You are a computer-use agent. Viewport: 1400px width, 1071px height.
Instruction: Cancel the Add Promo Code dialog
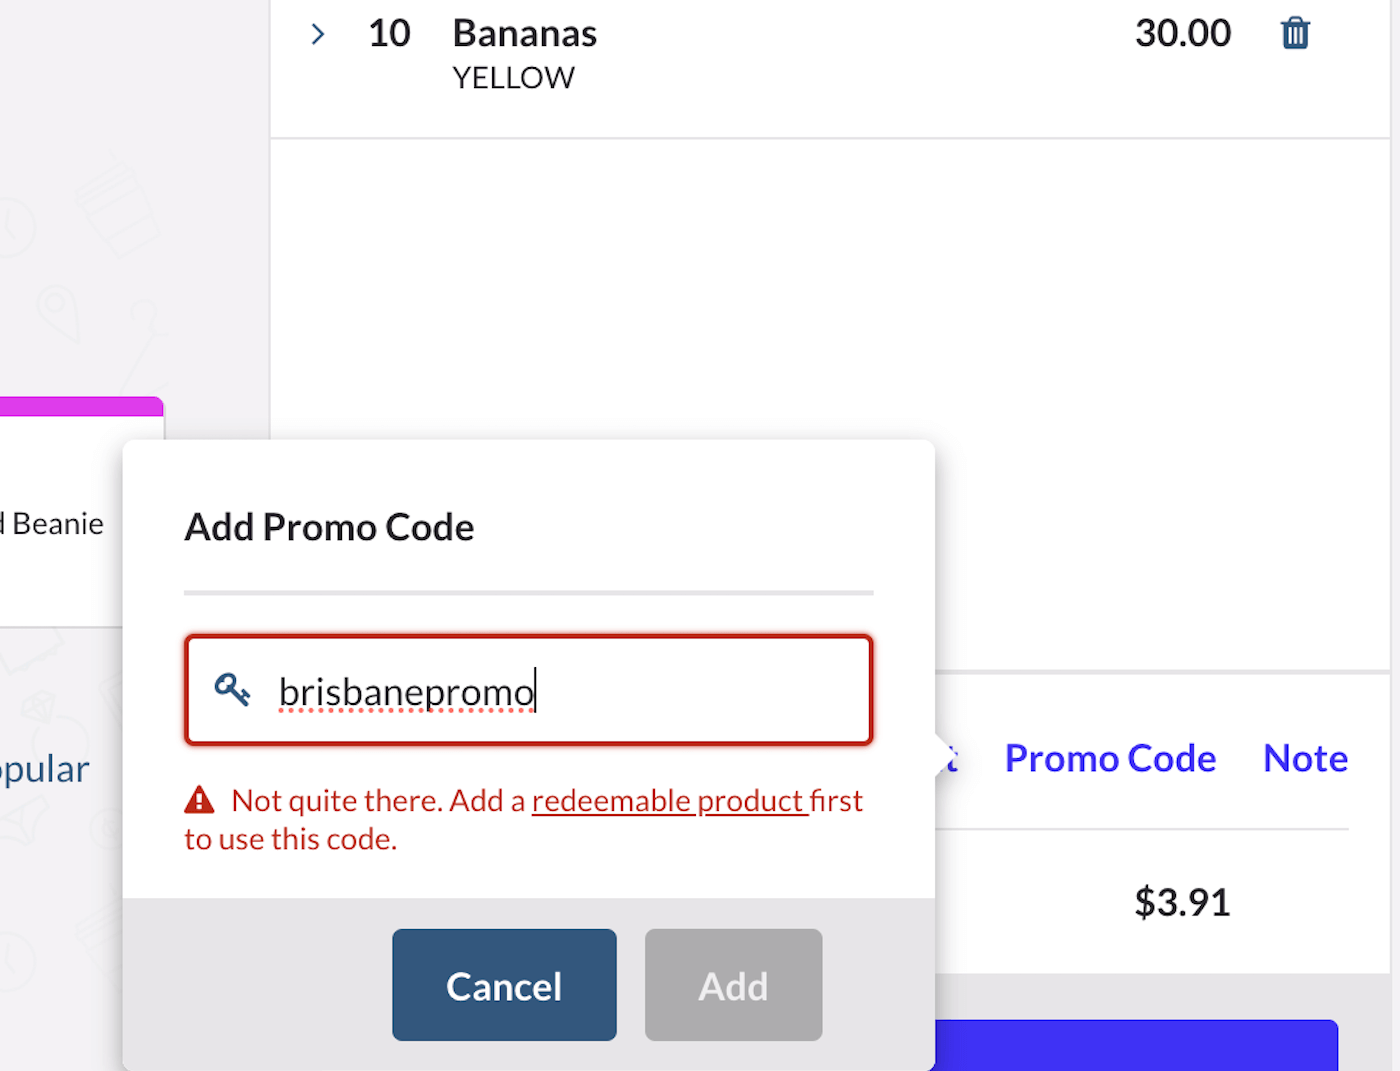coord(504,984)
